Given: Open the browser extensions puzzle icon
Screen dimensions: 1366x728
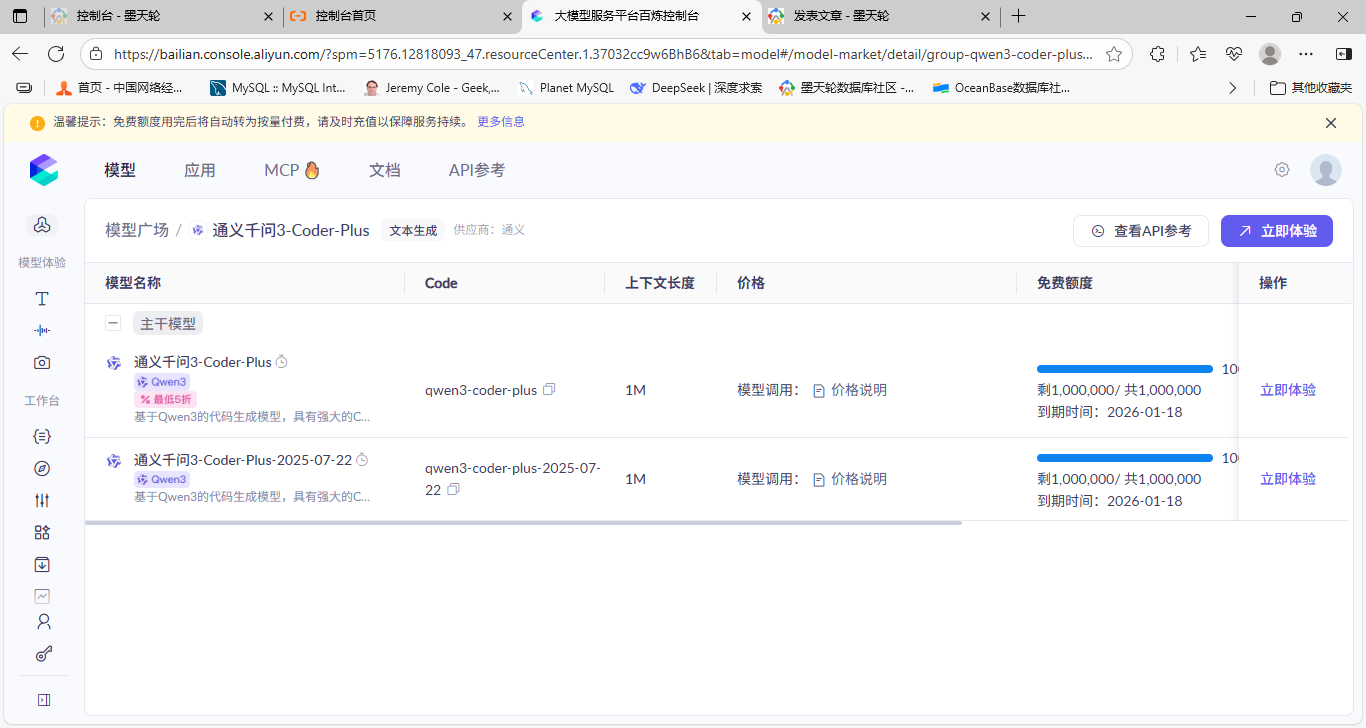Looking at the screenshot, I should (1158, 54).
